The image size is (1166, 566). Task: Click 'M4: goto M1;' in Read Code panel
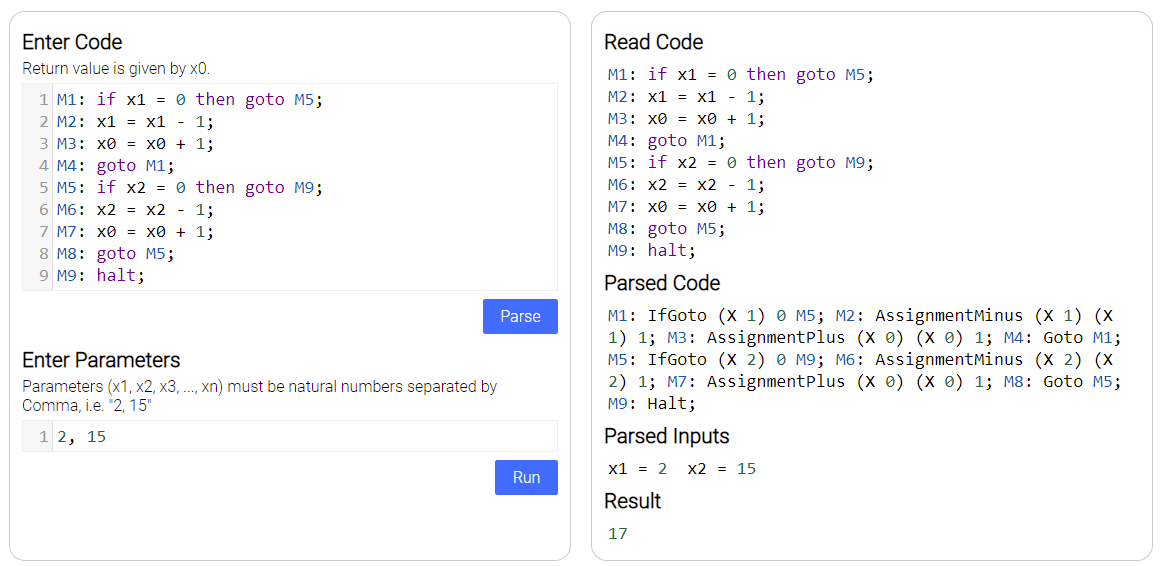tap(666, 141)
